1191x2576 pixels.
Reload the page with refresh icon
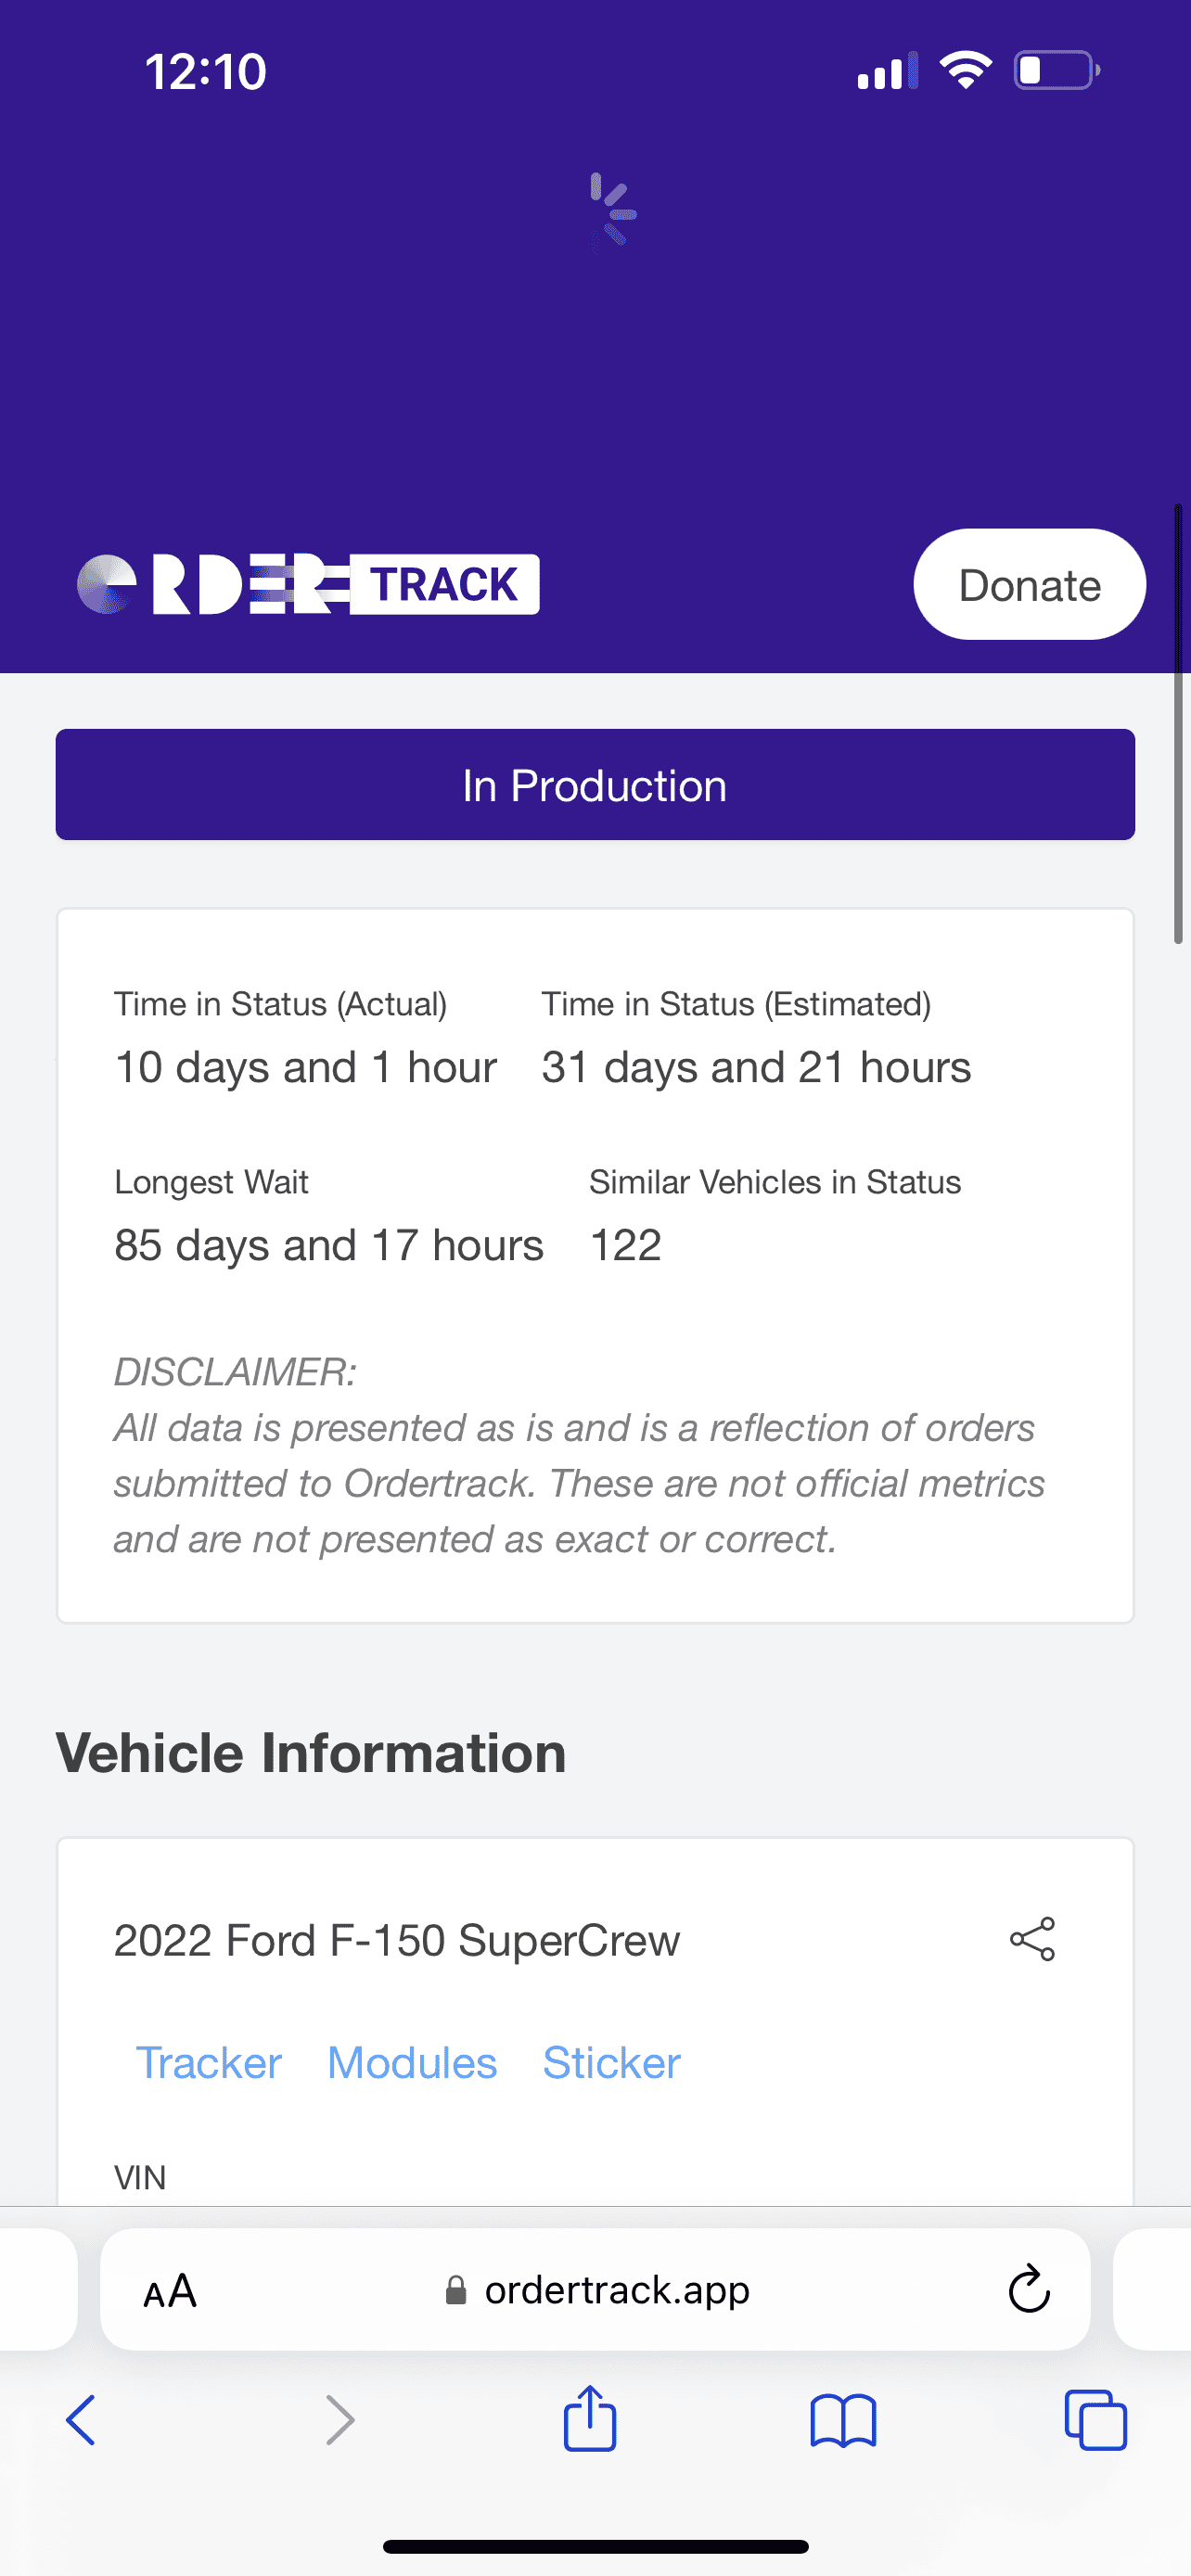(x=1028, y=2289)
